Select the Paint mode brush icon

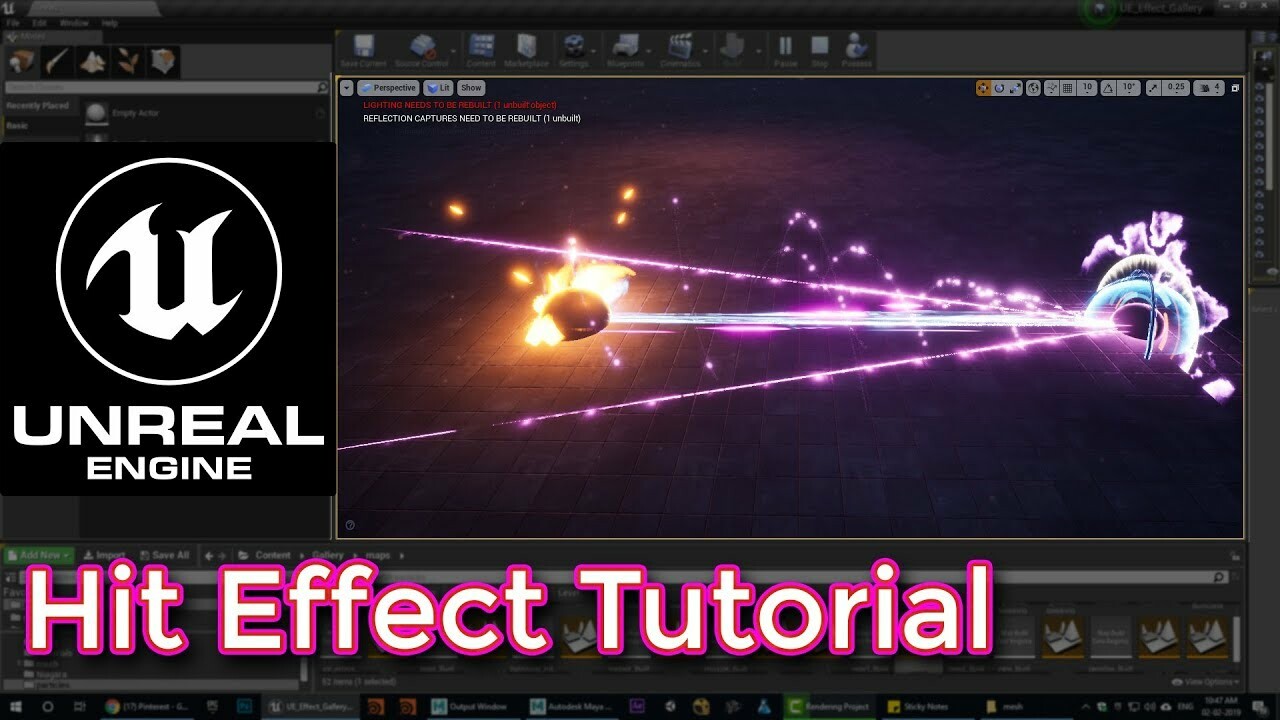coord(57,61)
